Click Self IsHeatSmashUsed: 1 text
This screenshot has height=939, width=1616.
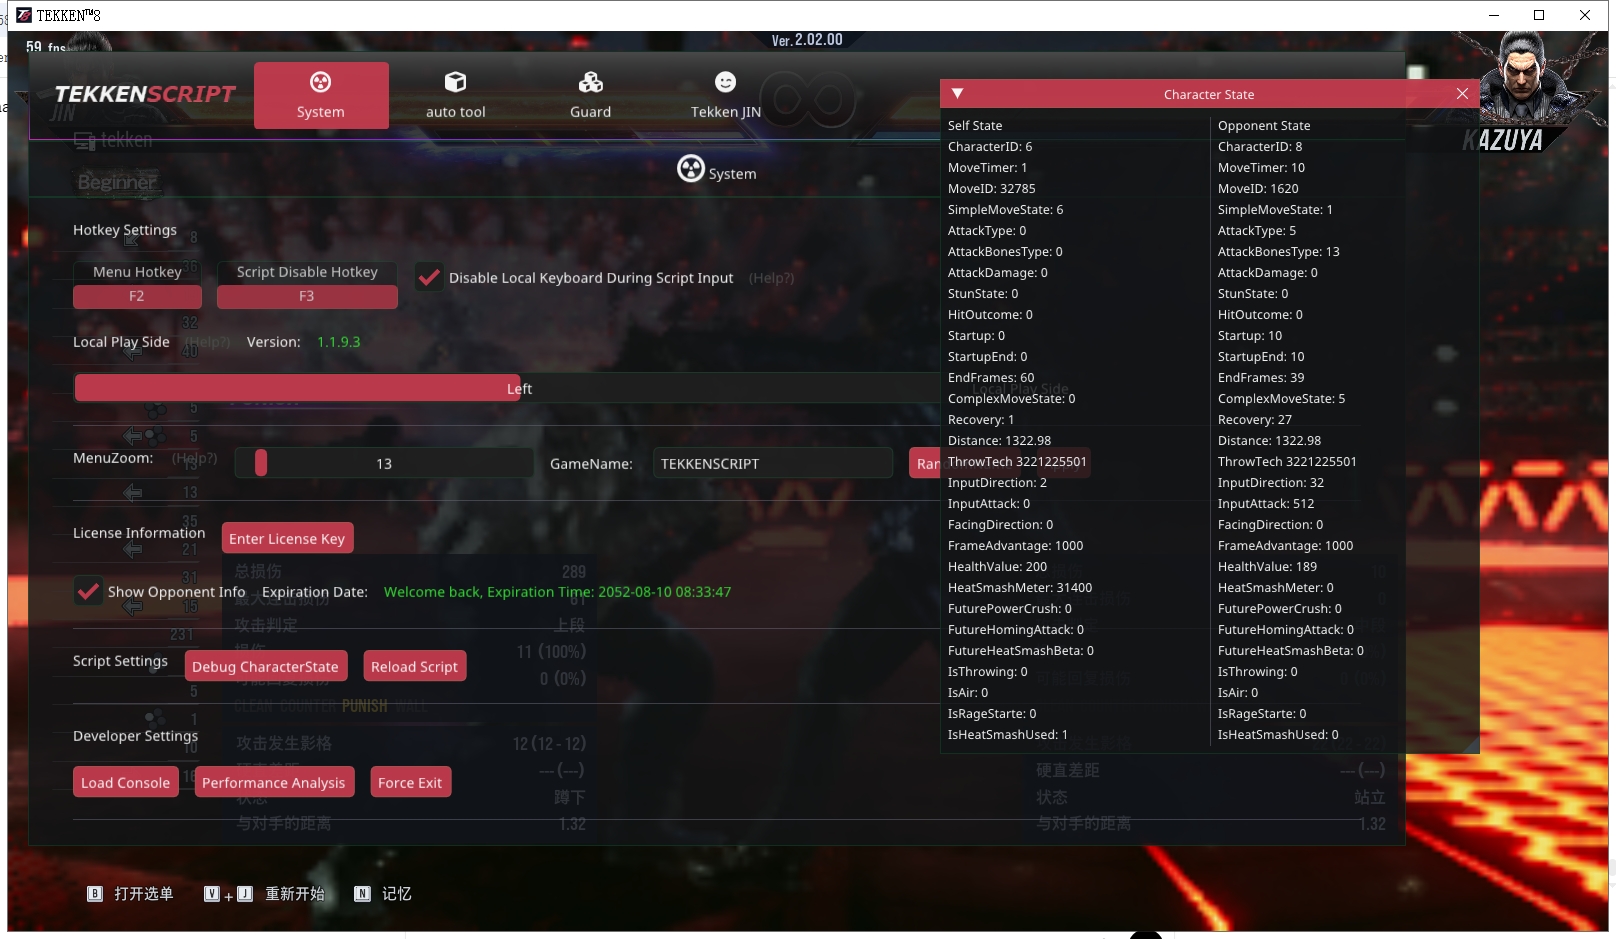coord(1008,734)
